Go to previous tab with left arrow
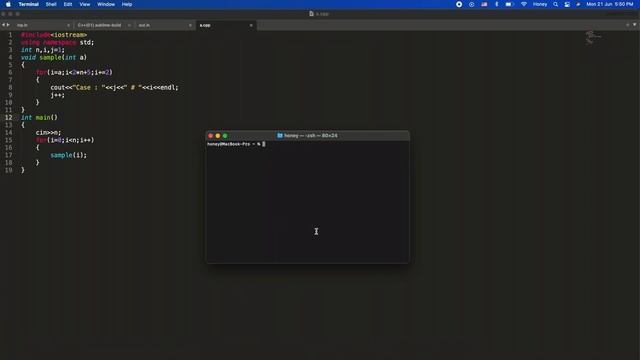 [x=3, y=25]
